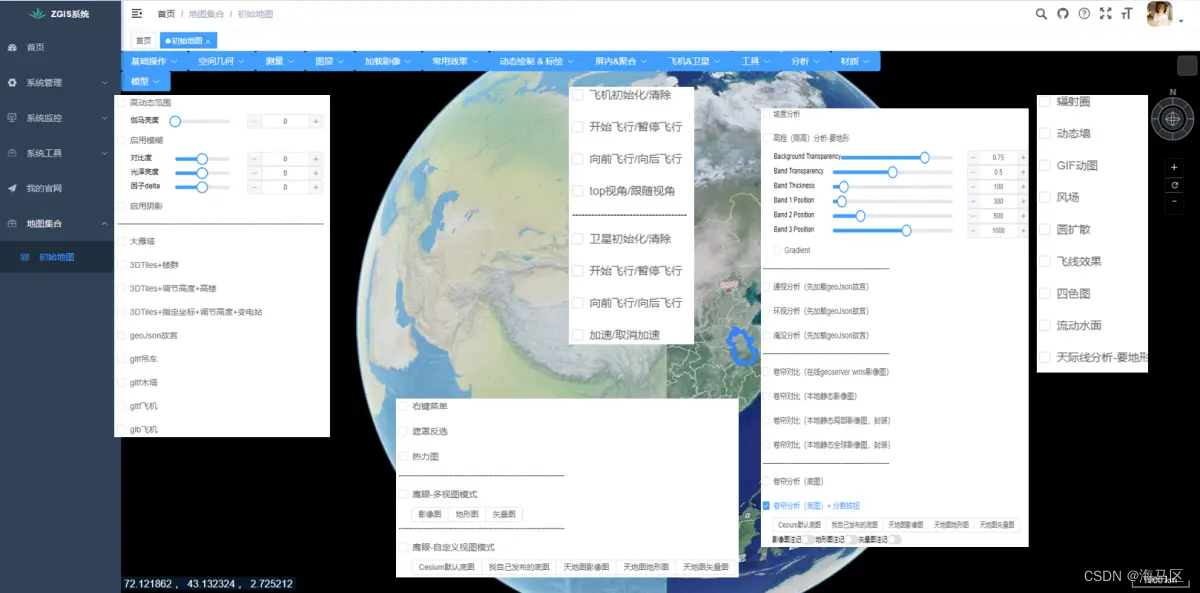
Task: Click the compass navigation control
Action: (x=1173, y=119)
